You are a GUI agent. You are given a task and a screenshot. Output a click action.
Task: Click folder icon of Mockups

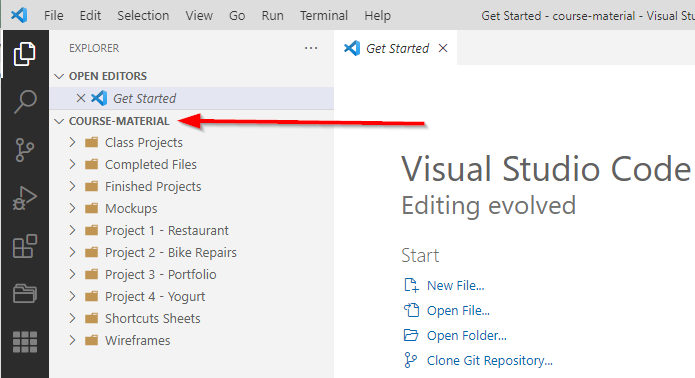[91, 208]
